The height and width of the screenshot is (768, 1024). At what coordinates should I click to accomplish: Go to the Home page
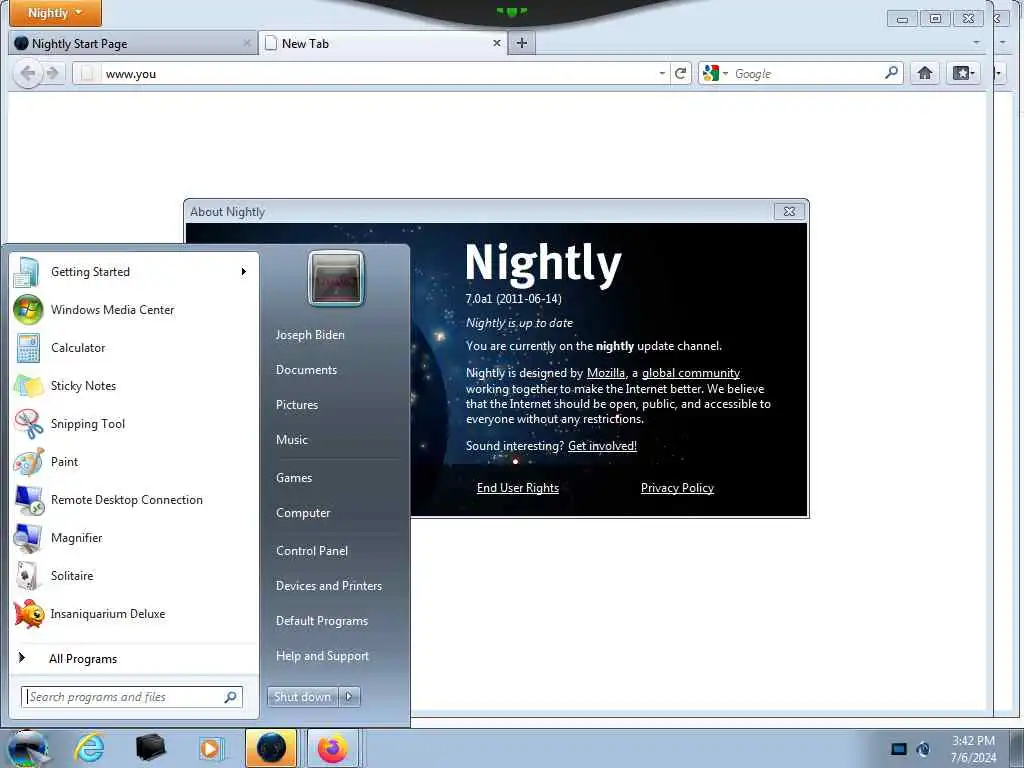[925, 73]
